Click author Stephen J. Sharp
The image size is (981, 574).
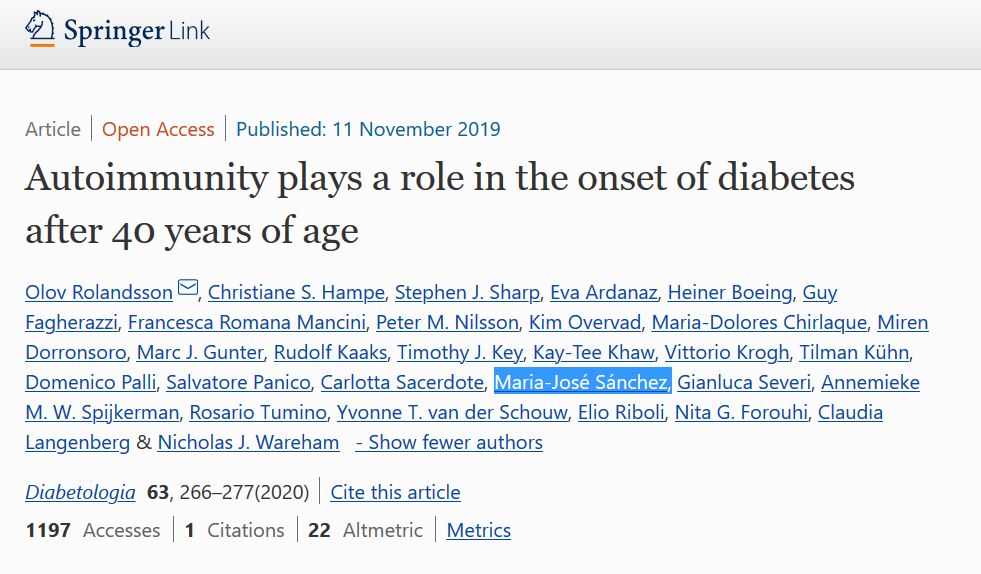click(467, 293)
